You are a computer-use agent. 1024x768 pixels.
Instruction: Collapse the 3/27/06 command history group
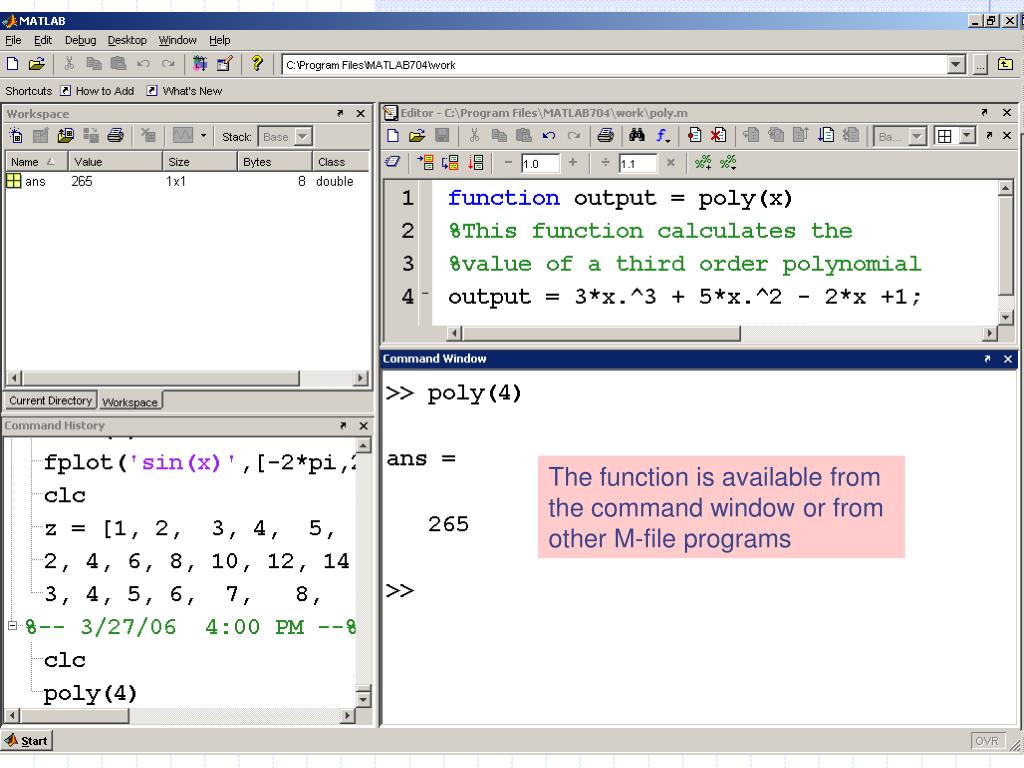[x=12, y=626]
